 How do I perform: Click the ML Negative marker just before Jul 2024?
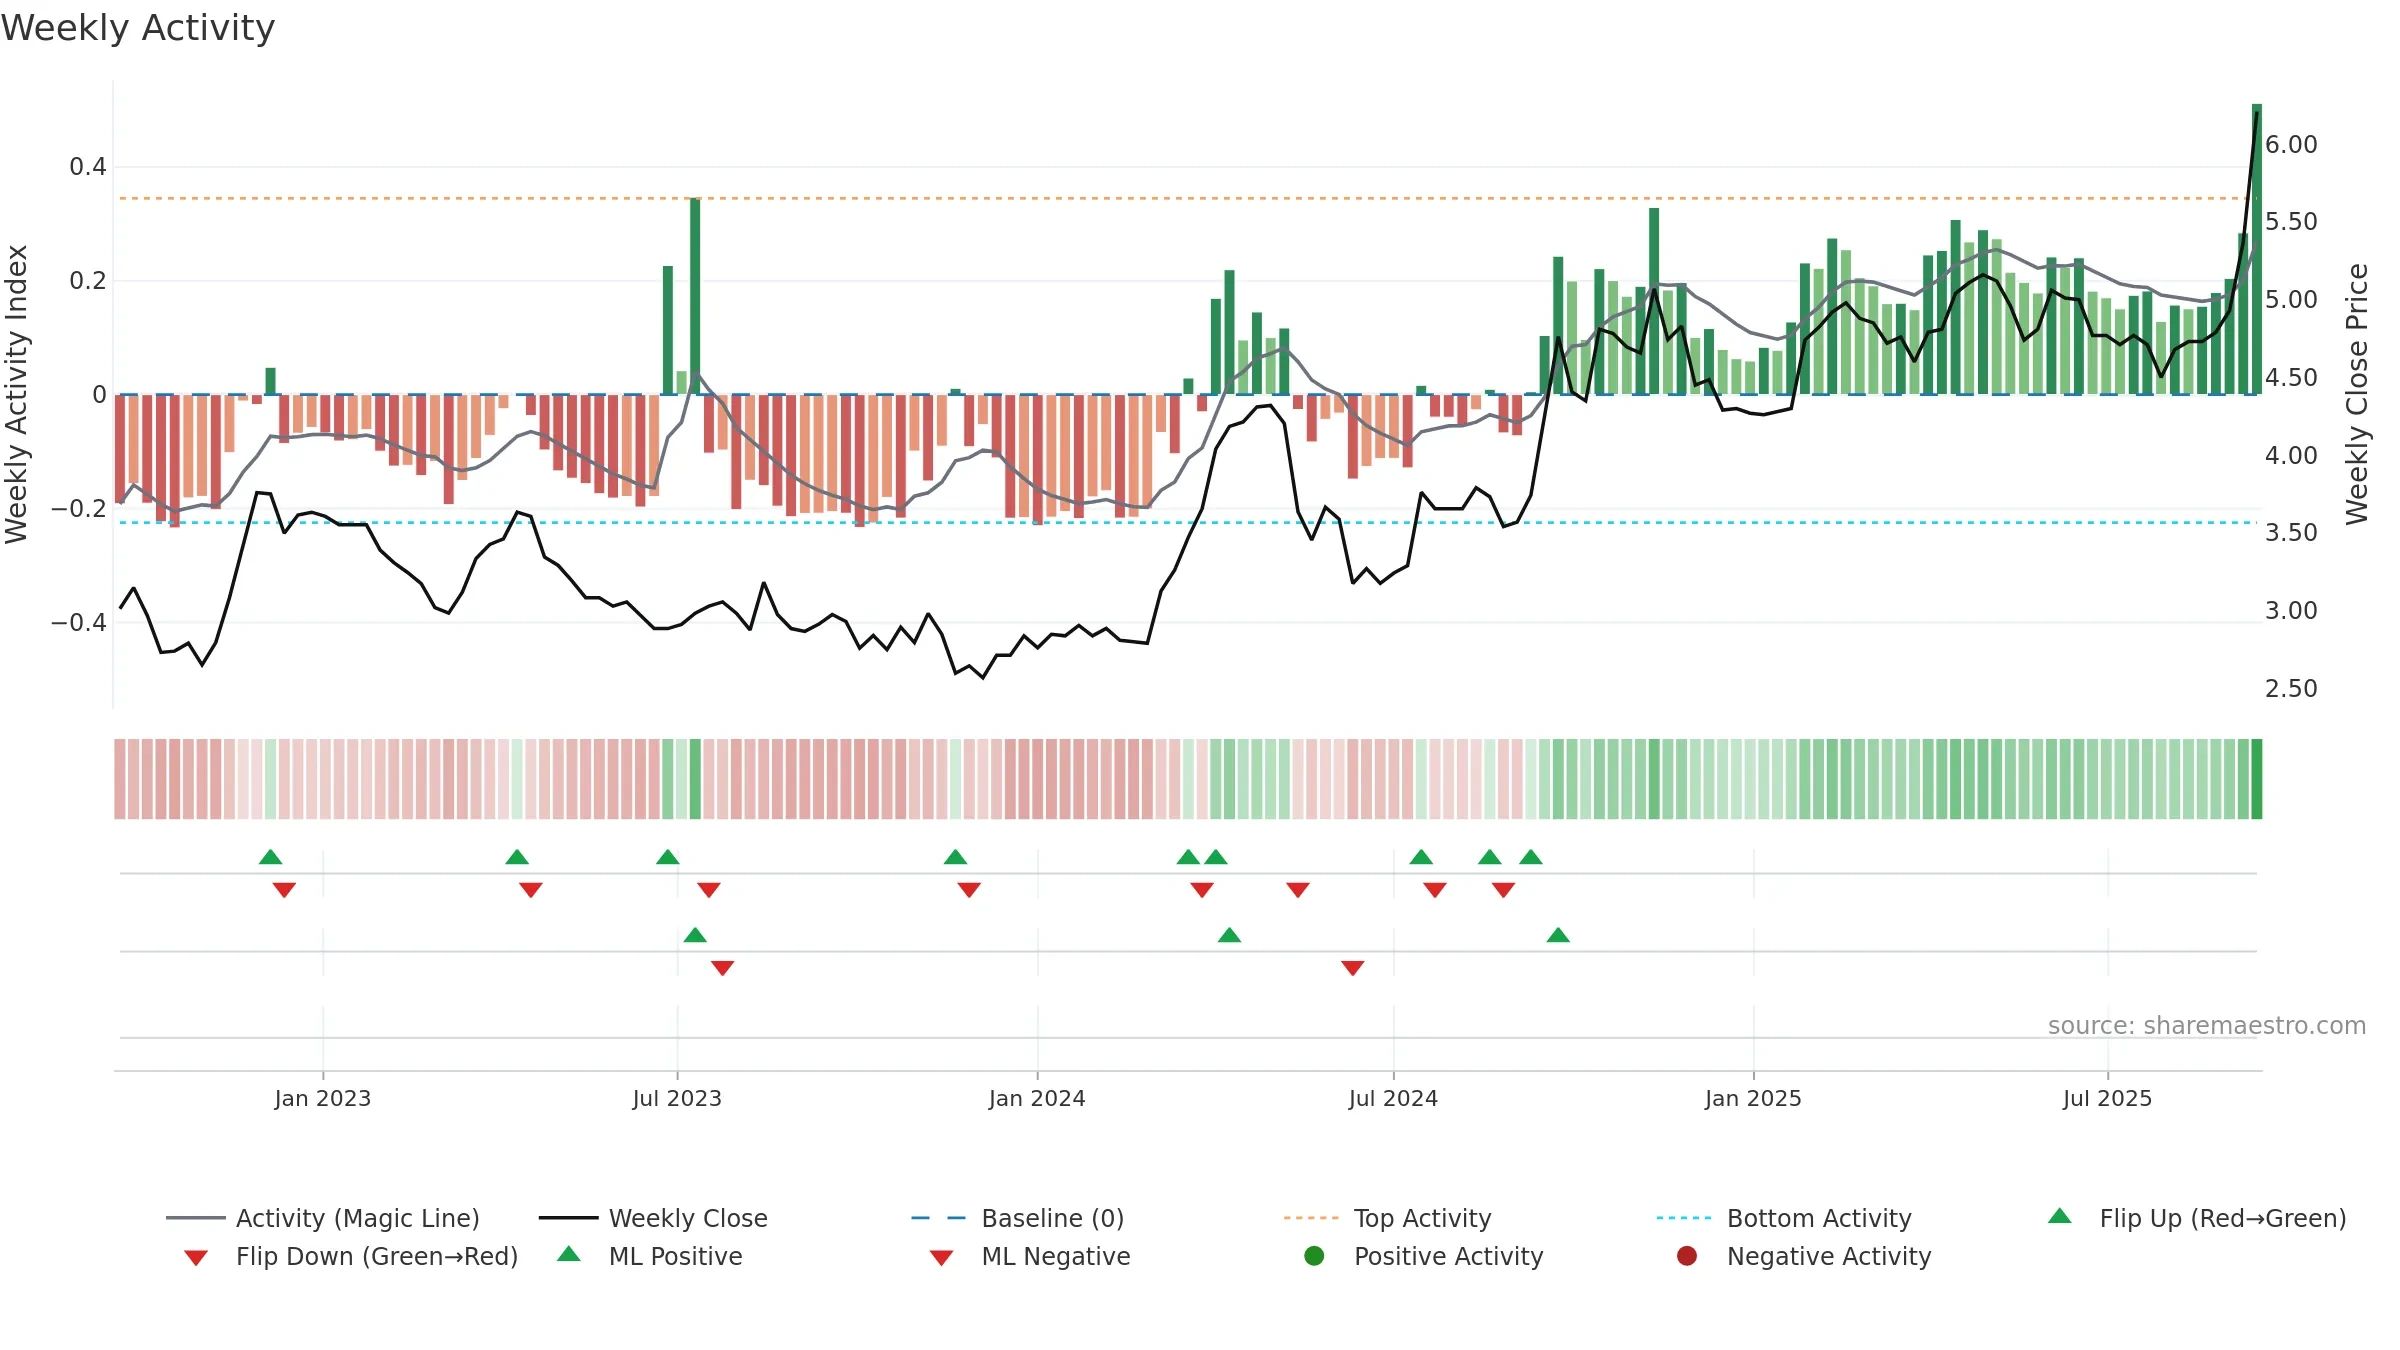click(x=1353, y=968)
